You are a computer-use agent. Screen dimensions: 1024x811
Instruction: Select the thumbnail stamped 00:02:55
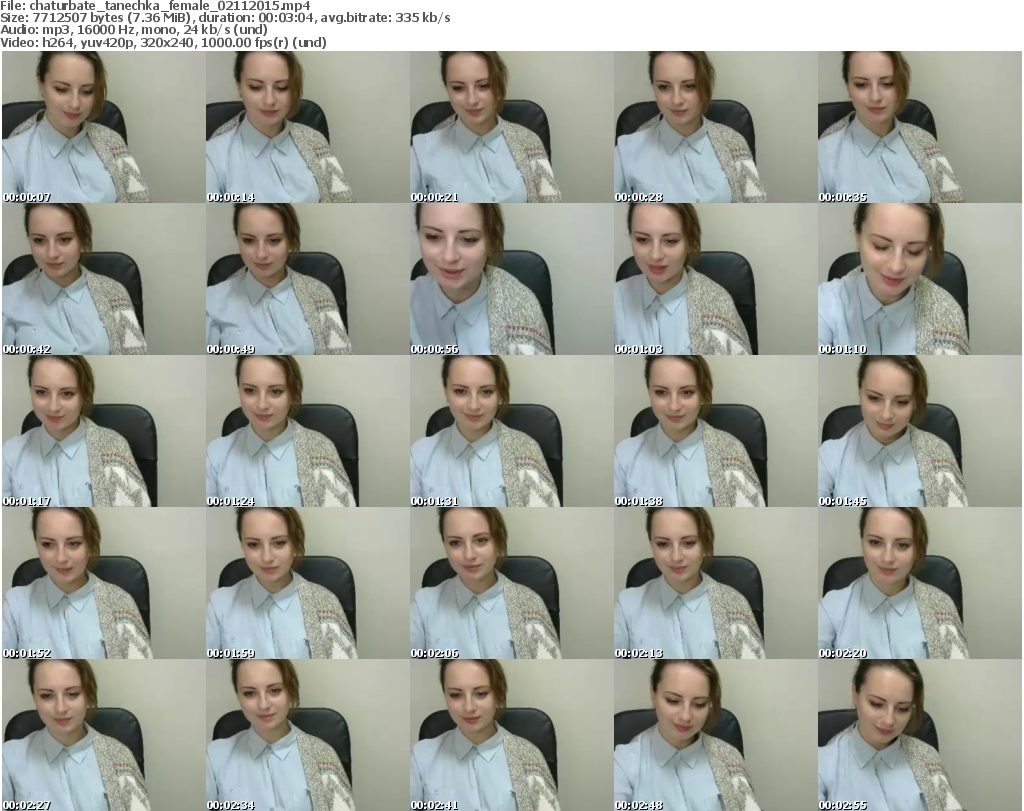(x=920, y=735)
